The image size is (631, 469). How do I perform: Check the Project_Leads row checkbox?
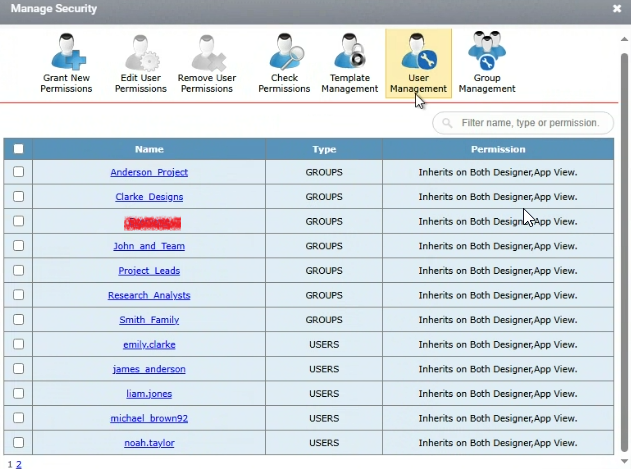pyautogui.click(x=18, y=270)
